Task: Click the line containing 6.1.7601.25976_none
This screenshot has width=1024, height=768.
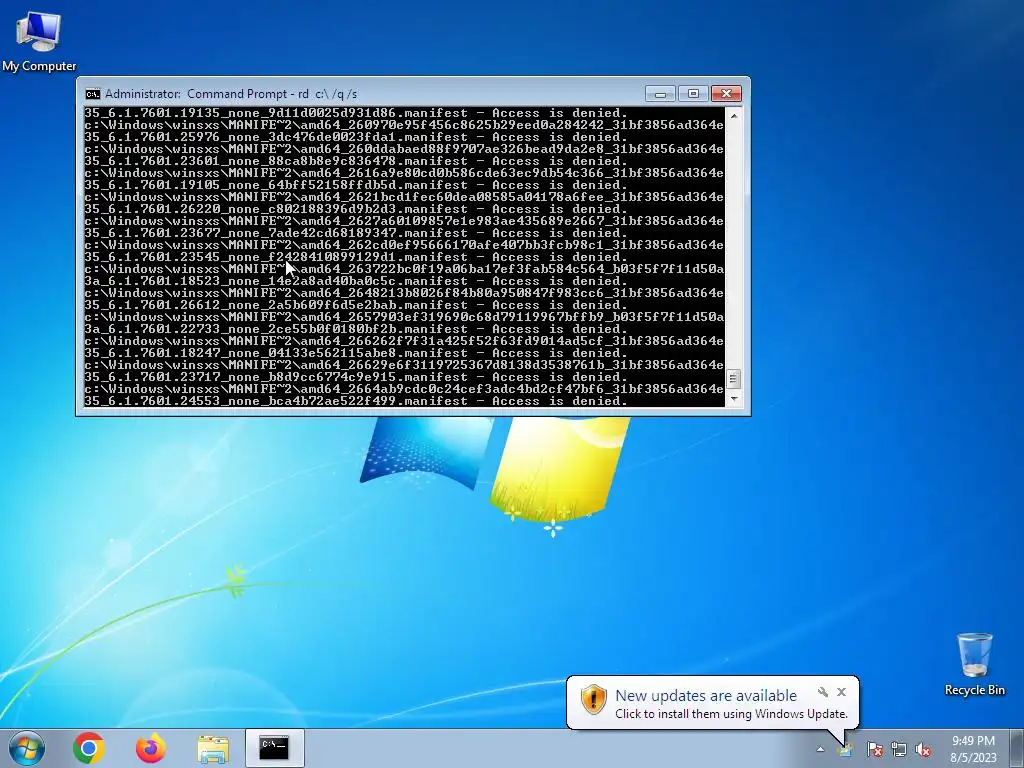Action: (356, 137)
